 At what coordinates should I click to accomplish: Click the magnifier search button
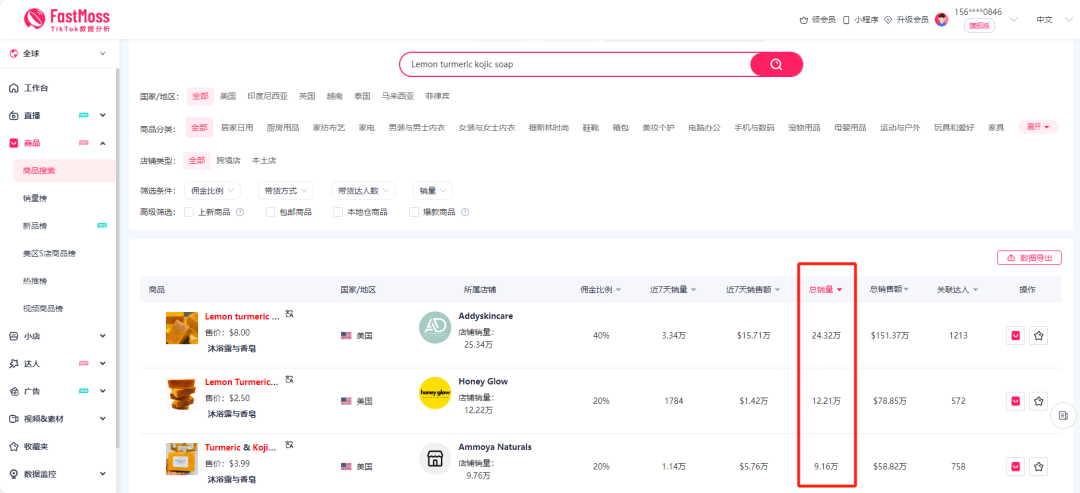[775, 65]
